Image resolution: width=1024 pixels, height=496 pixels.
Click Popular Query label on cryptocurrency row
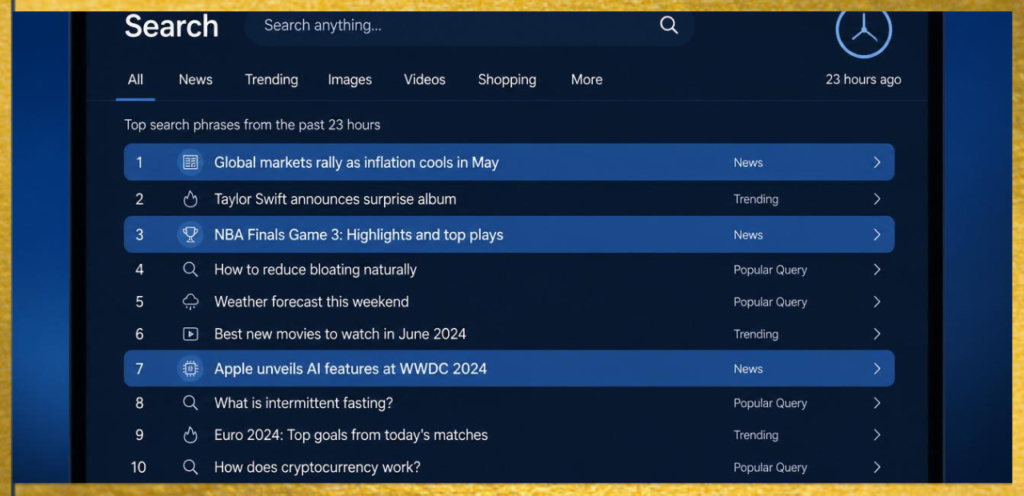pyautogui.click(x=771, y=467)
